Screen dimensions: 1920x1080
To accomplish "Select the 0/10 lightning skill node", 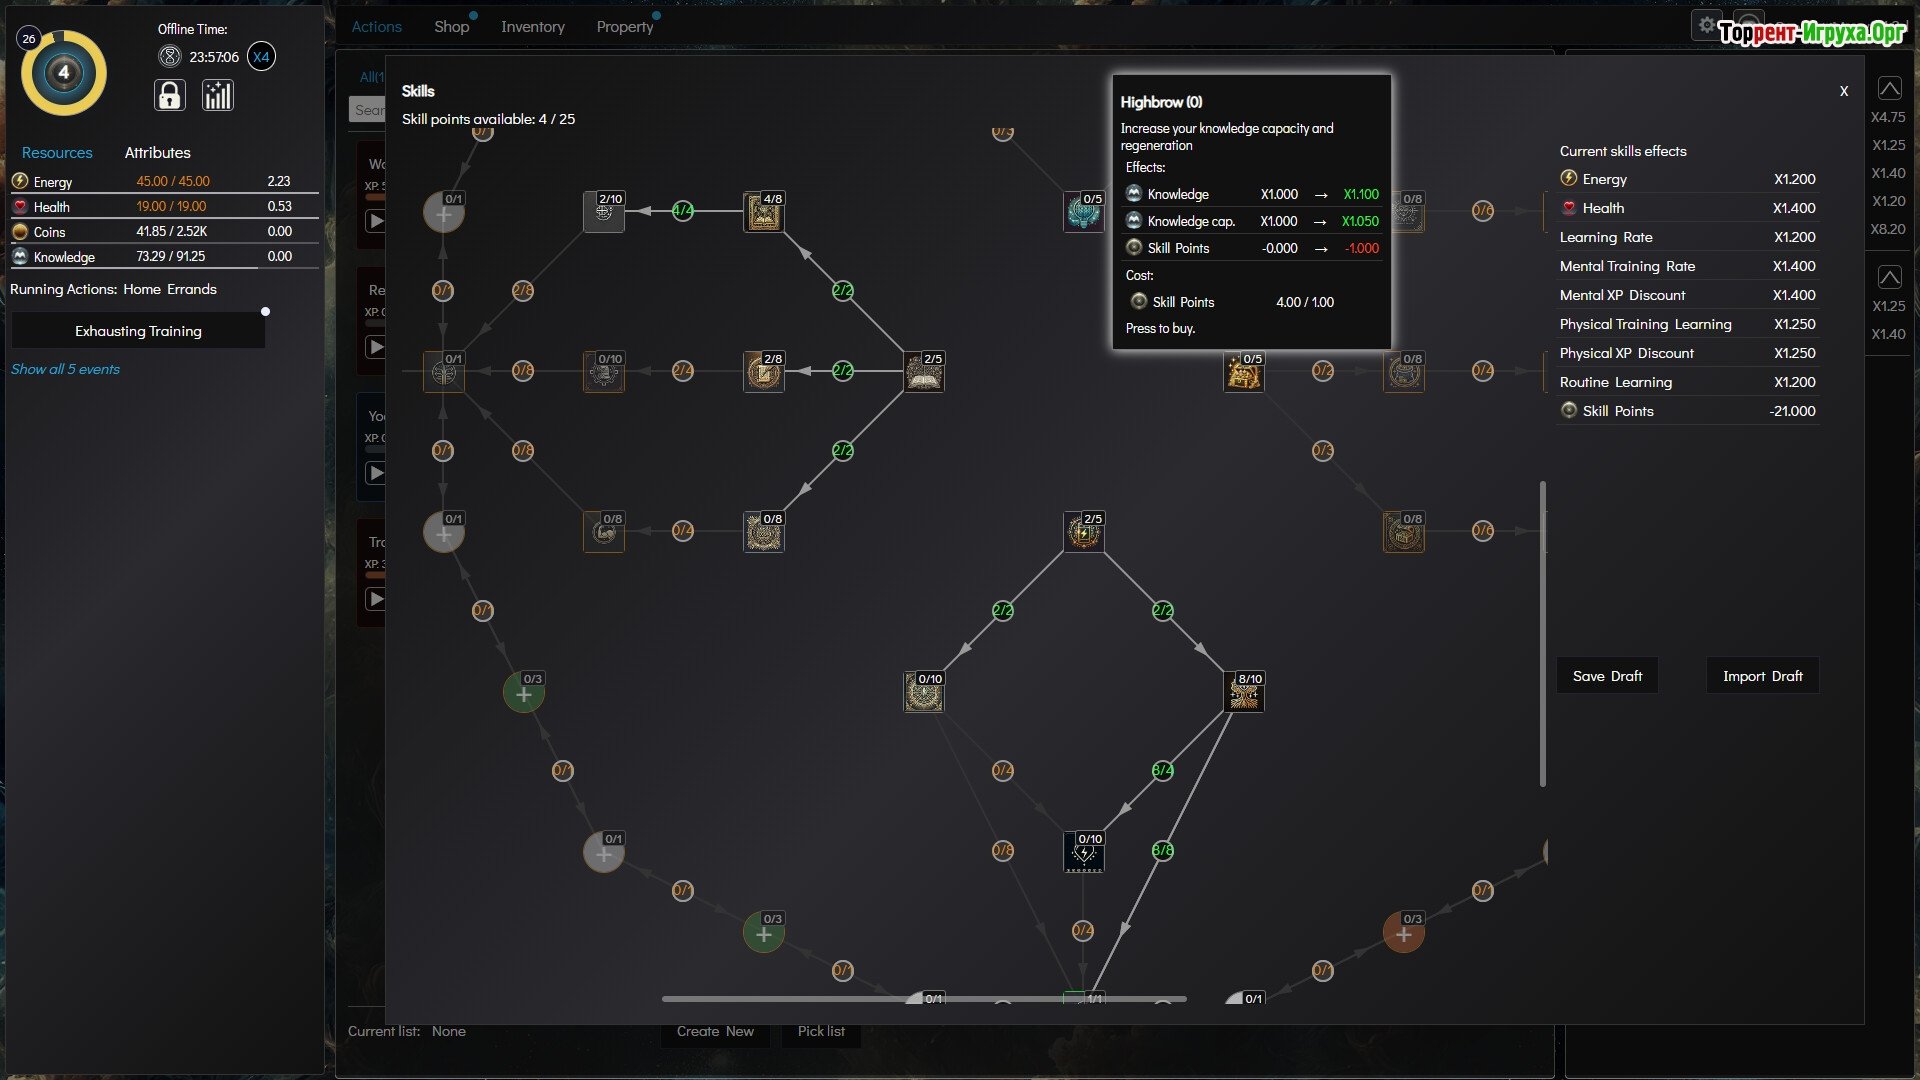I will (x=1083, y=853).
